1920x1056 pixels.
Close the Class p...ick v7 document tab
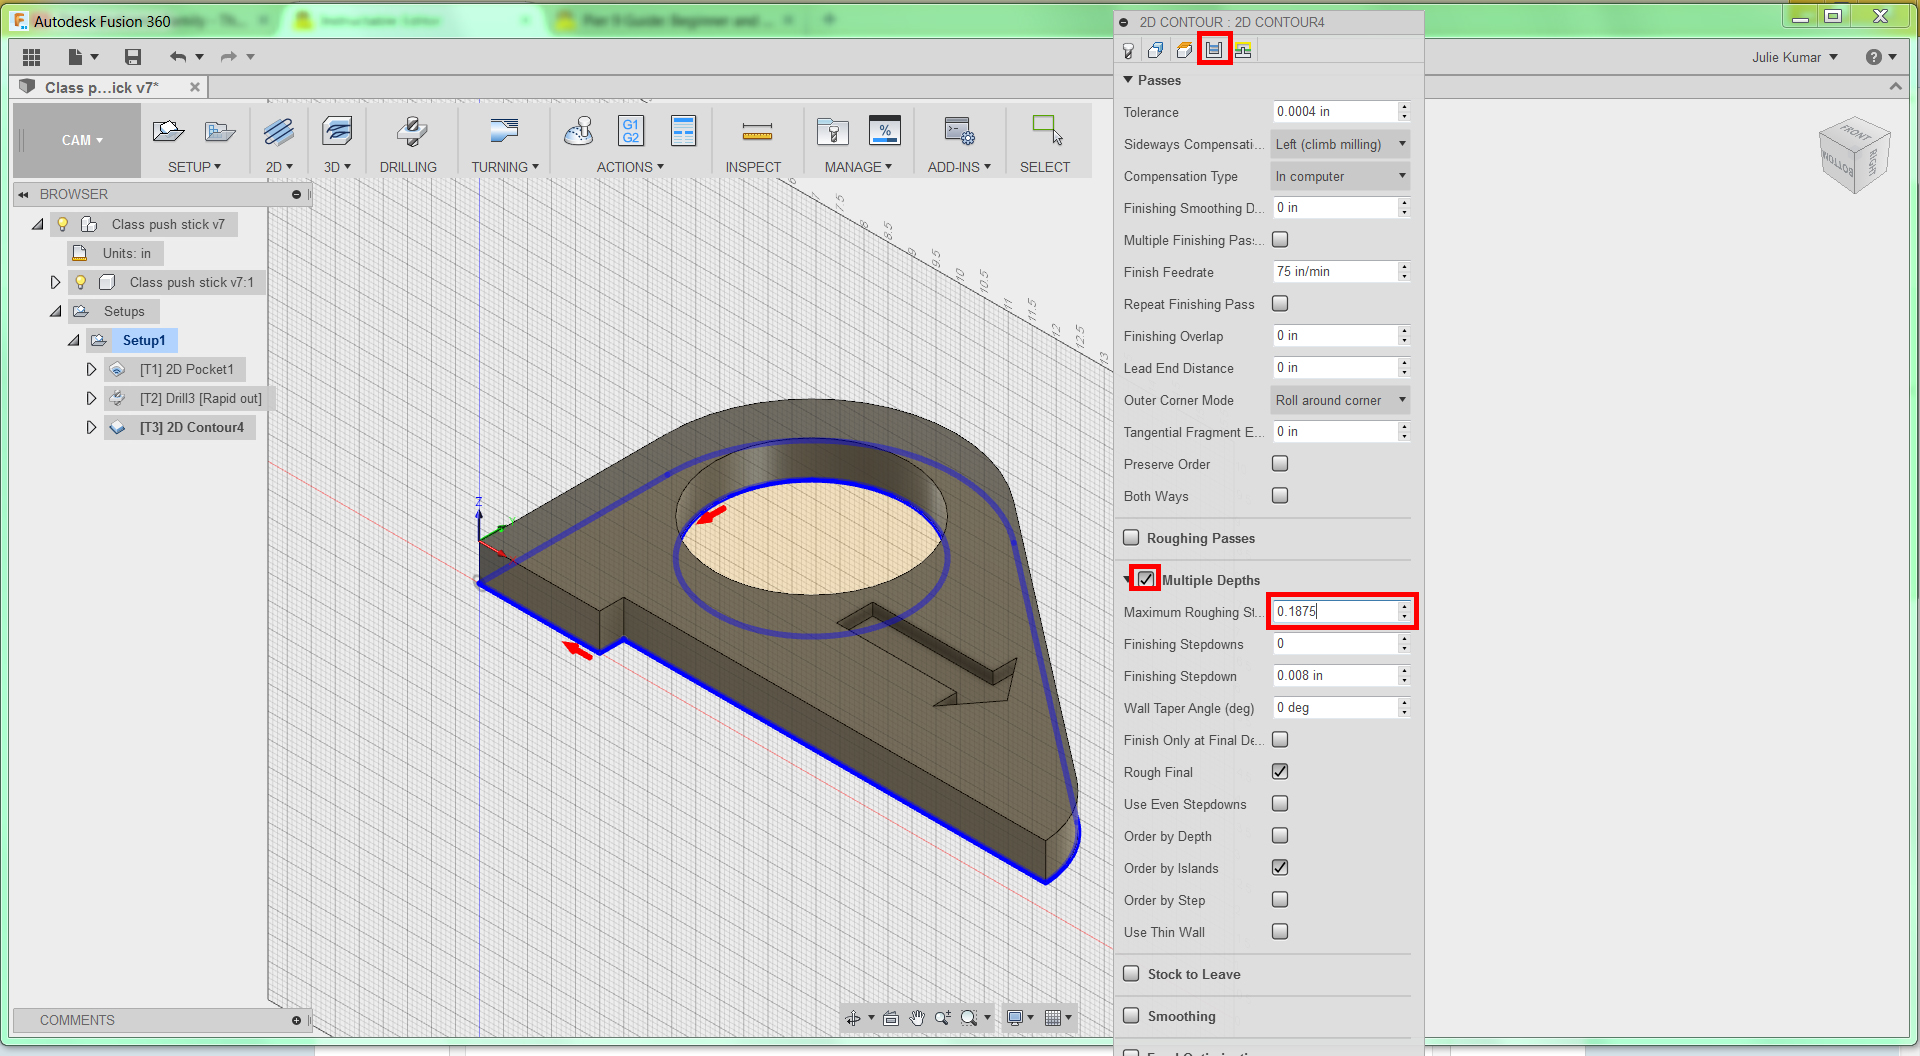tap(195, 87)
